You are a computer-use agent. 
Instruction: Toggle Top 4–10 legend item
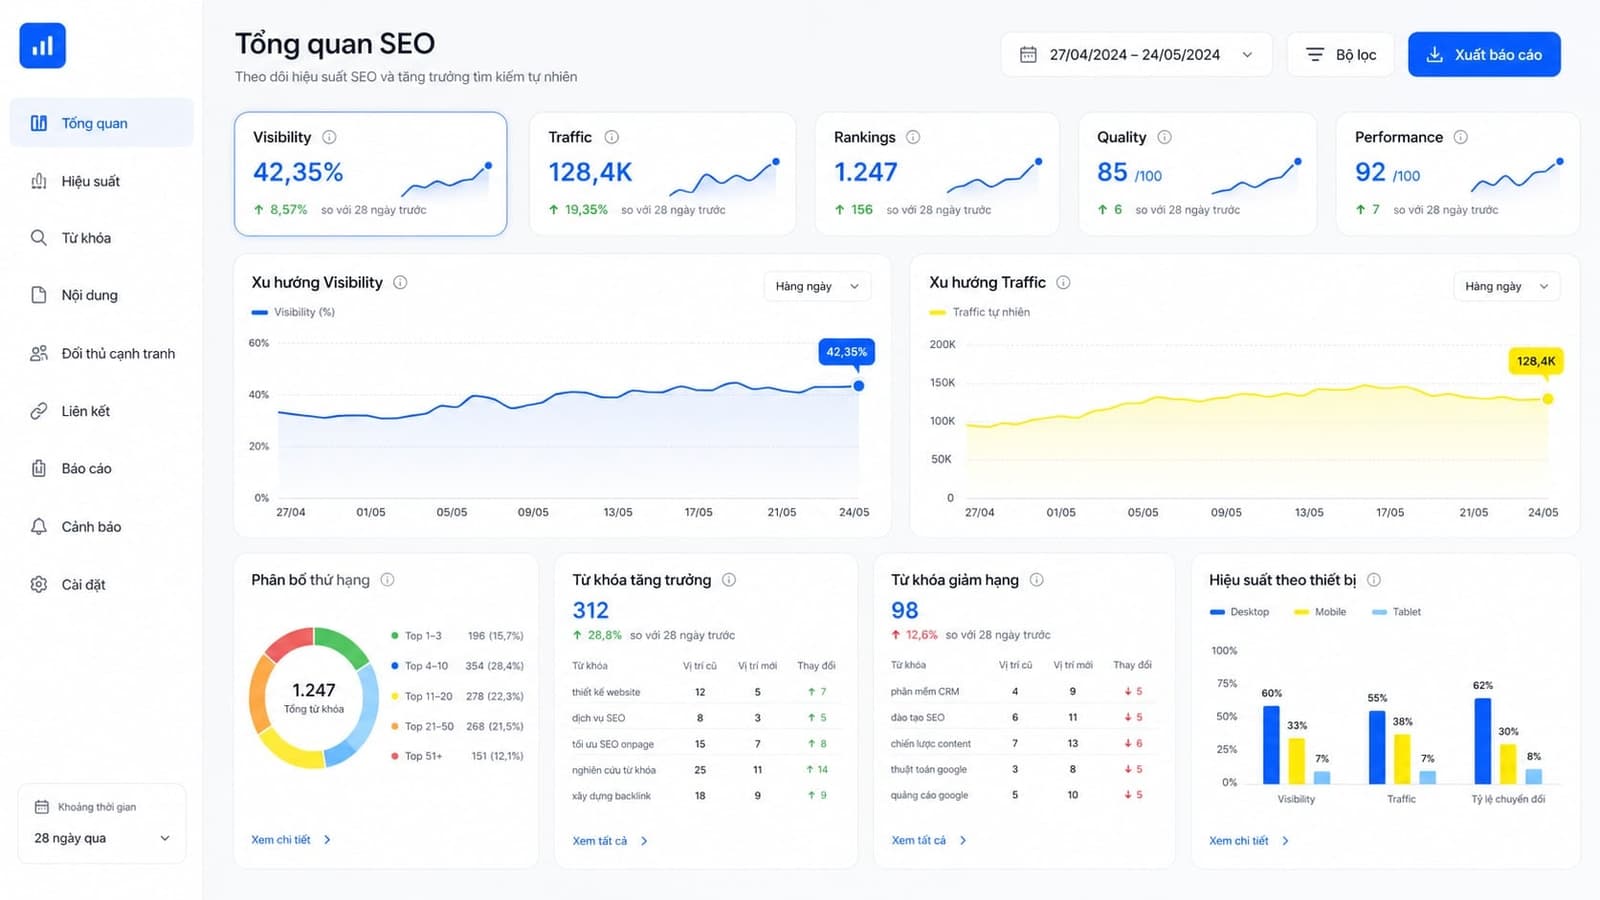pyautogui.click(x=457, y=666)
